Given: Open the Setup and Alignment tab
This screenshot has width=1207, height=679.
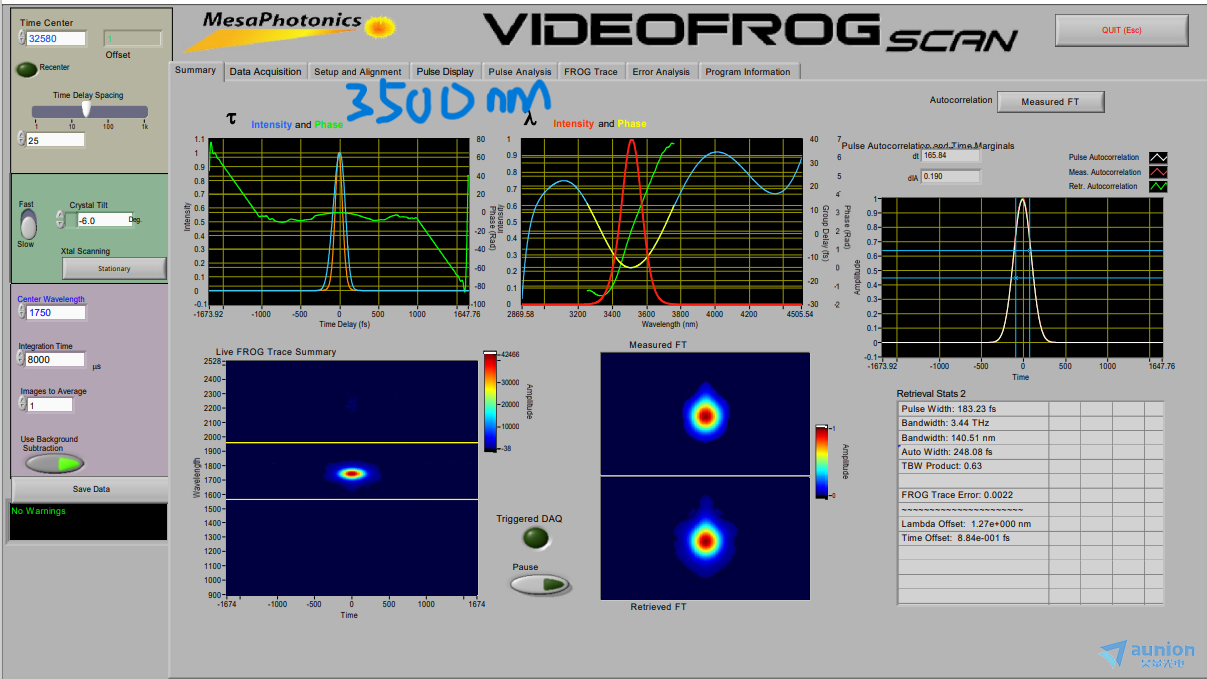Looking at the screenshot, I should point(357,72).
